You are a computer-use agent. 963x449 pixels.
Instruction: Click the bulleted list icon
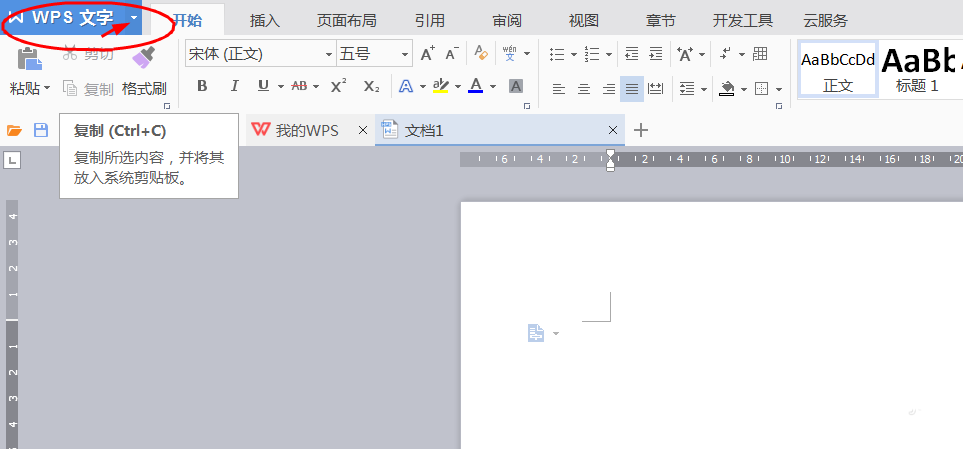pyautogui.click(x=557, y=54)
